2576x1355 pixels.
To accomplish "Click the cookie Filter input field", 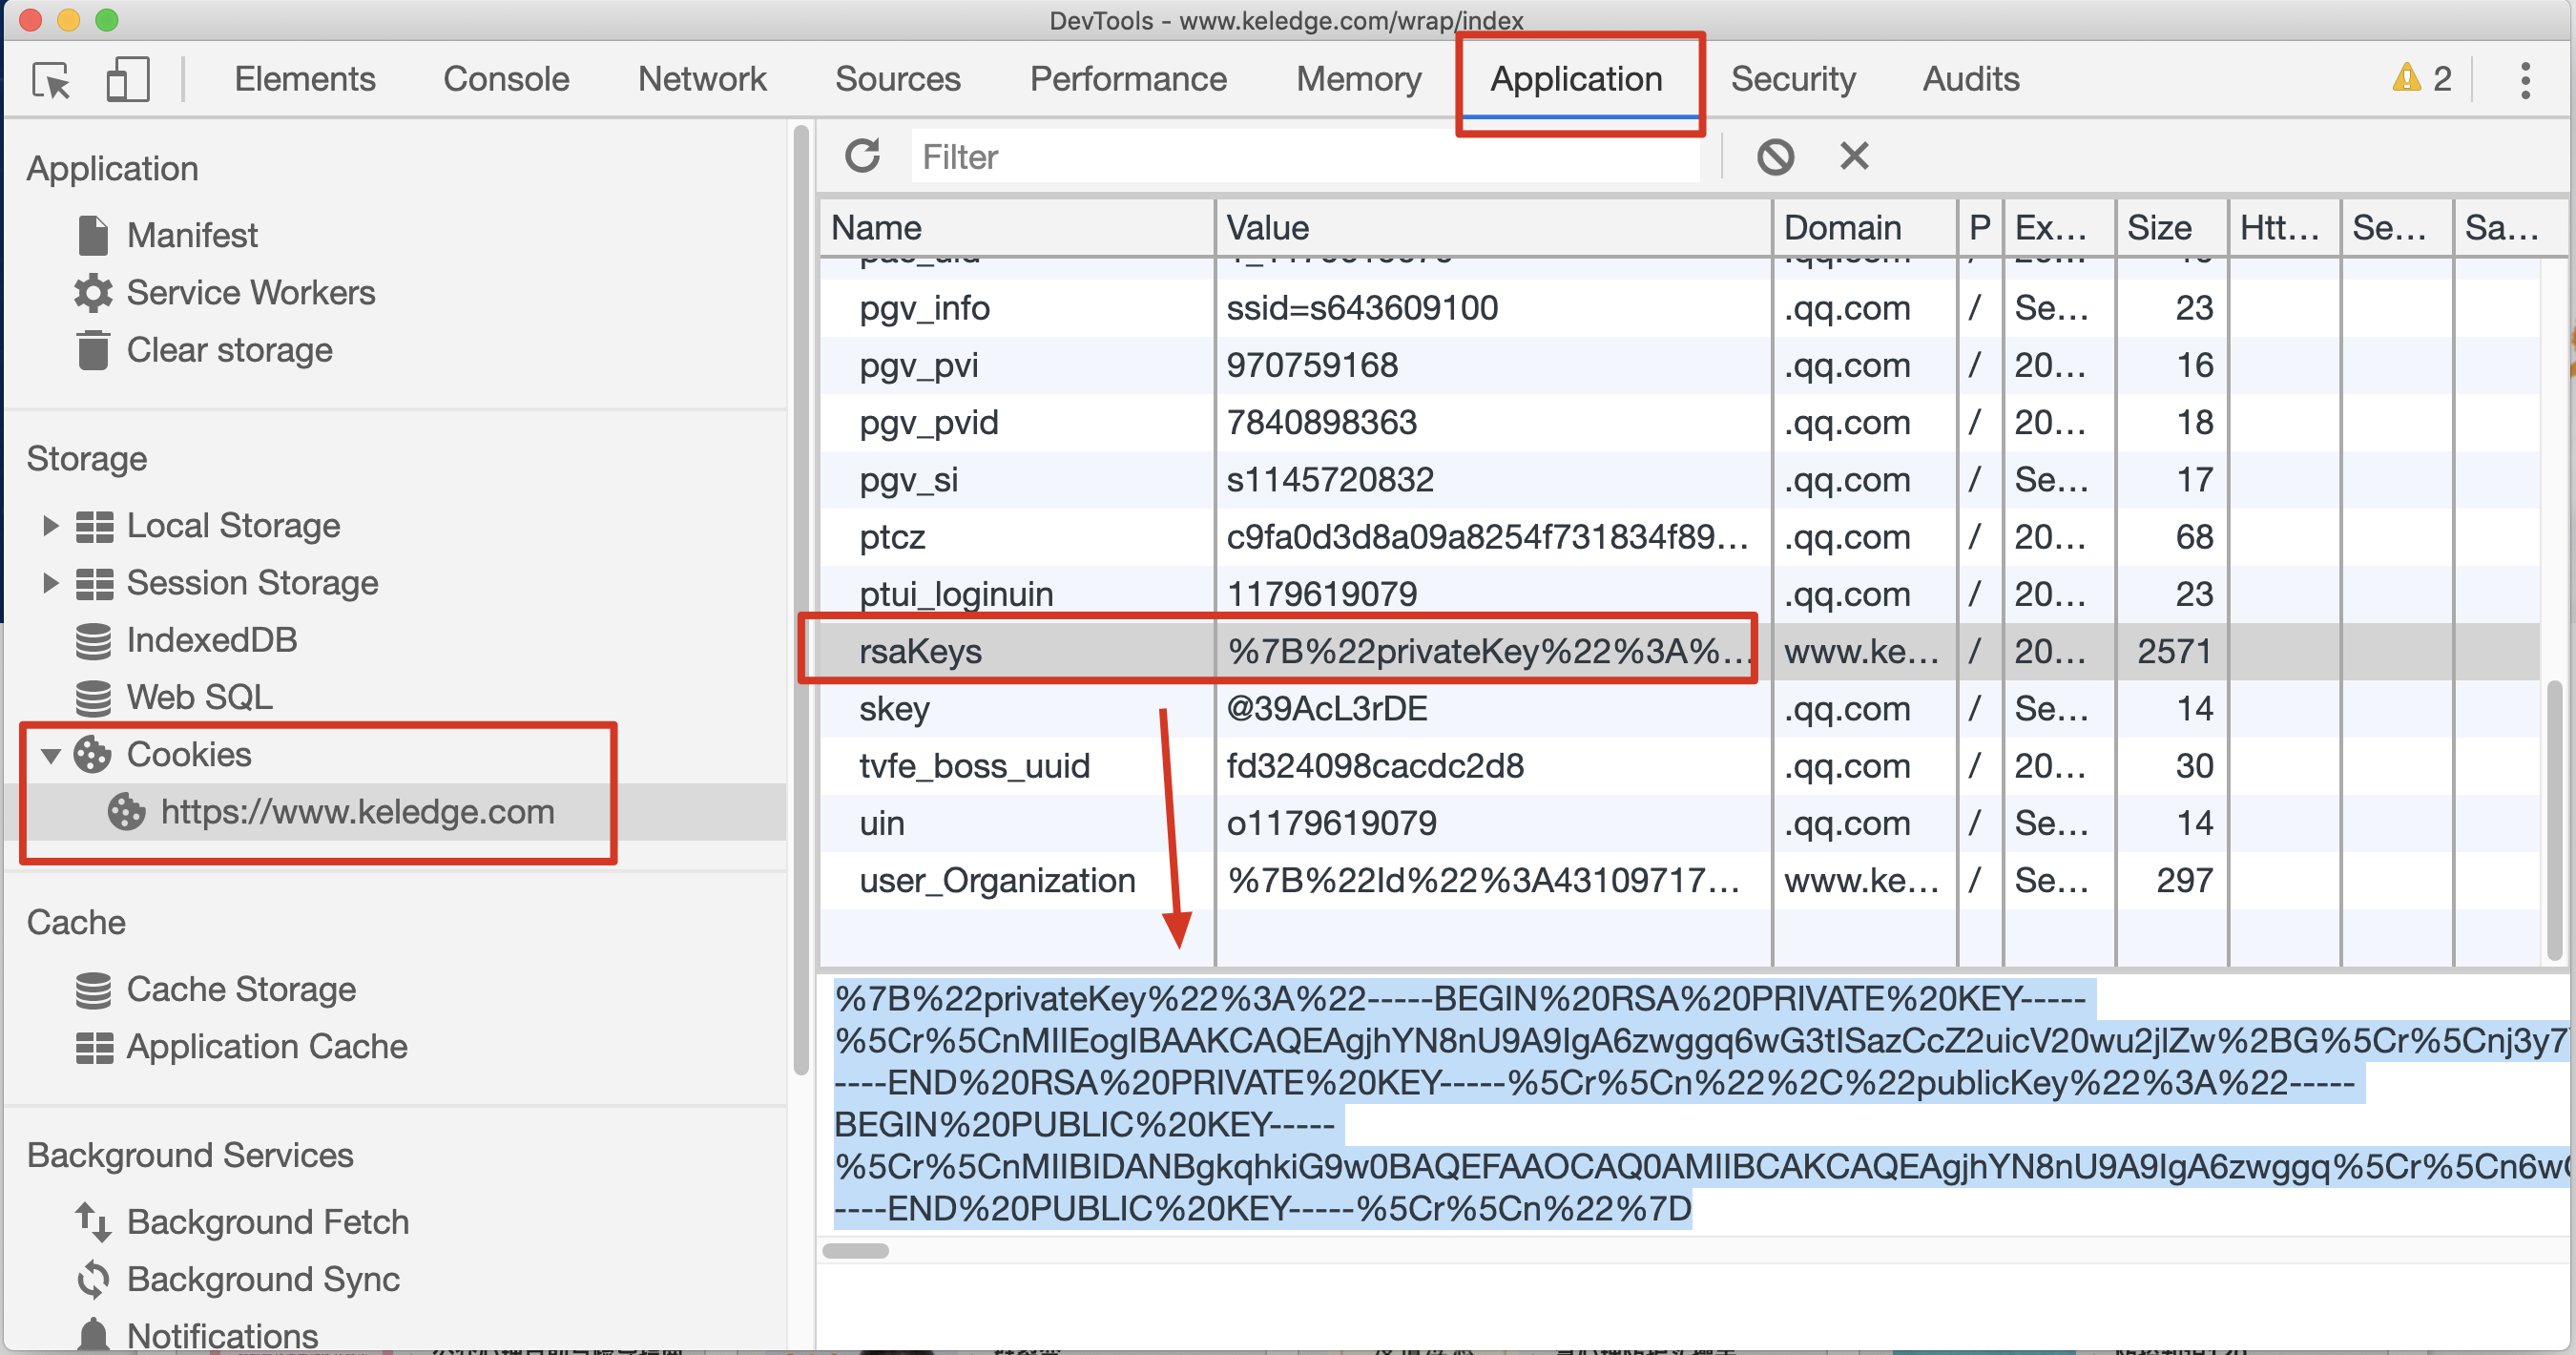I will [1300, 157].
